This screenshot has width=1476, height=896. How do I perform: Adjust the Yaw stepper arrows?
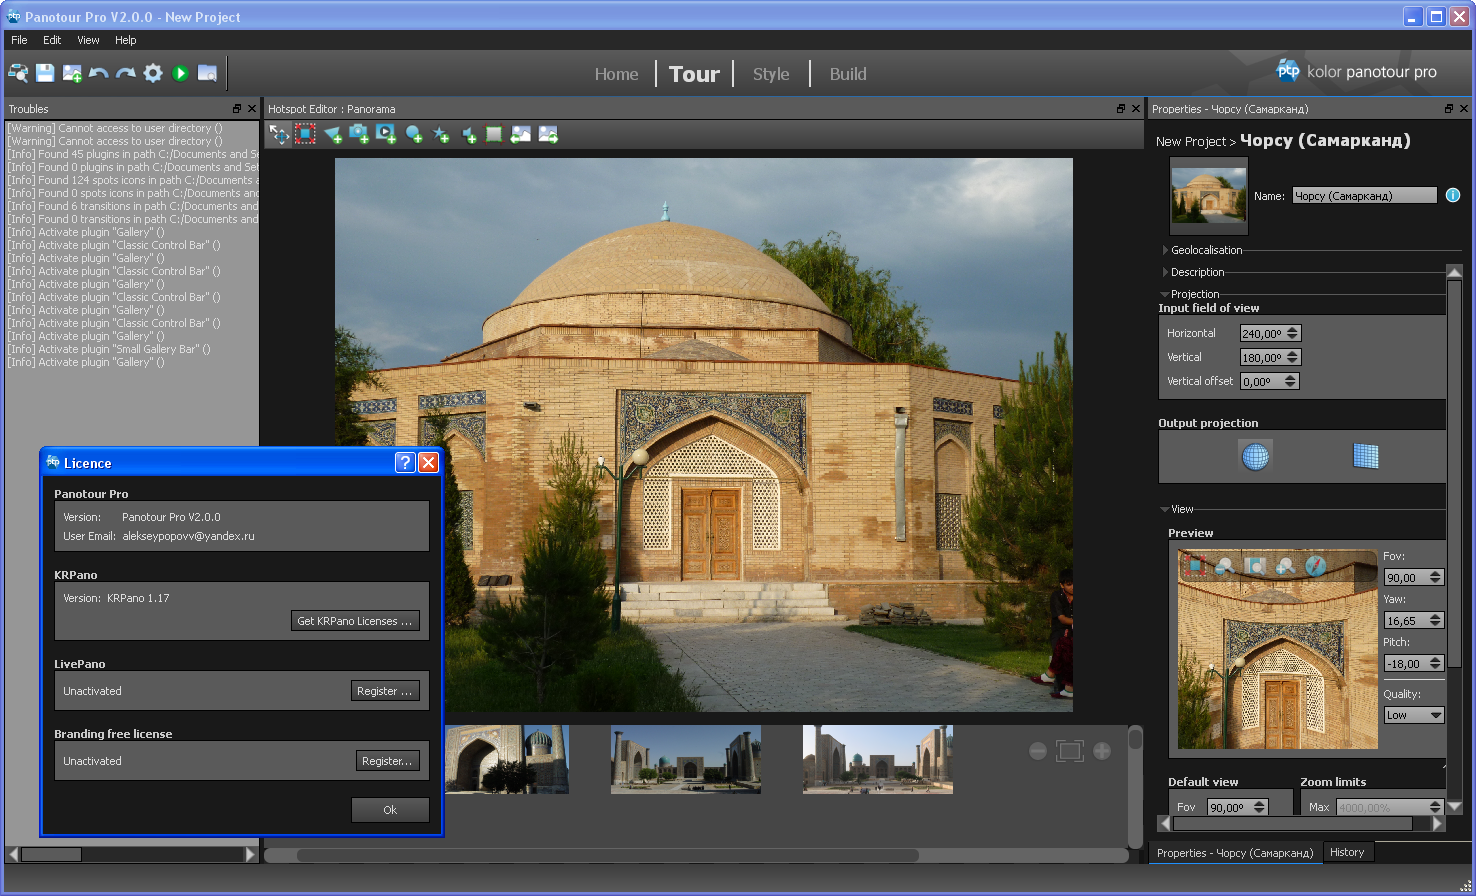[1436, 620]
